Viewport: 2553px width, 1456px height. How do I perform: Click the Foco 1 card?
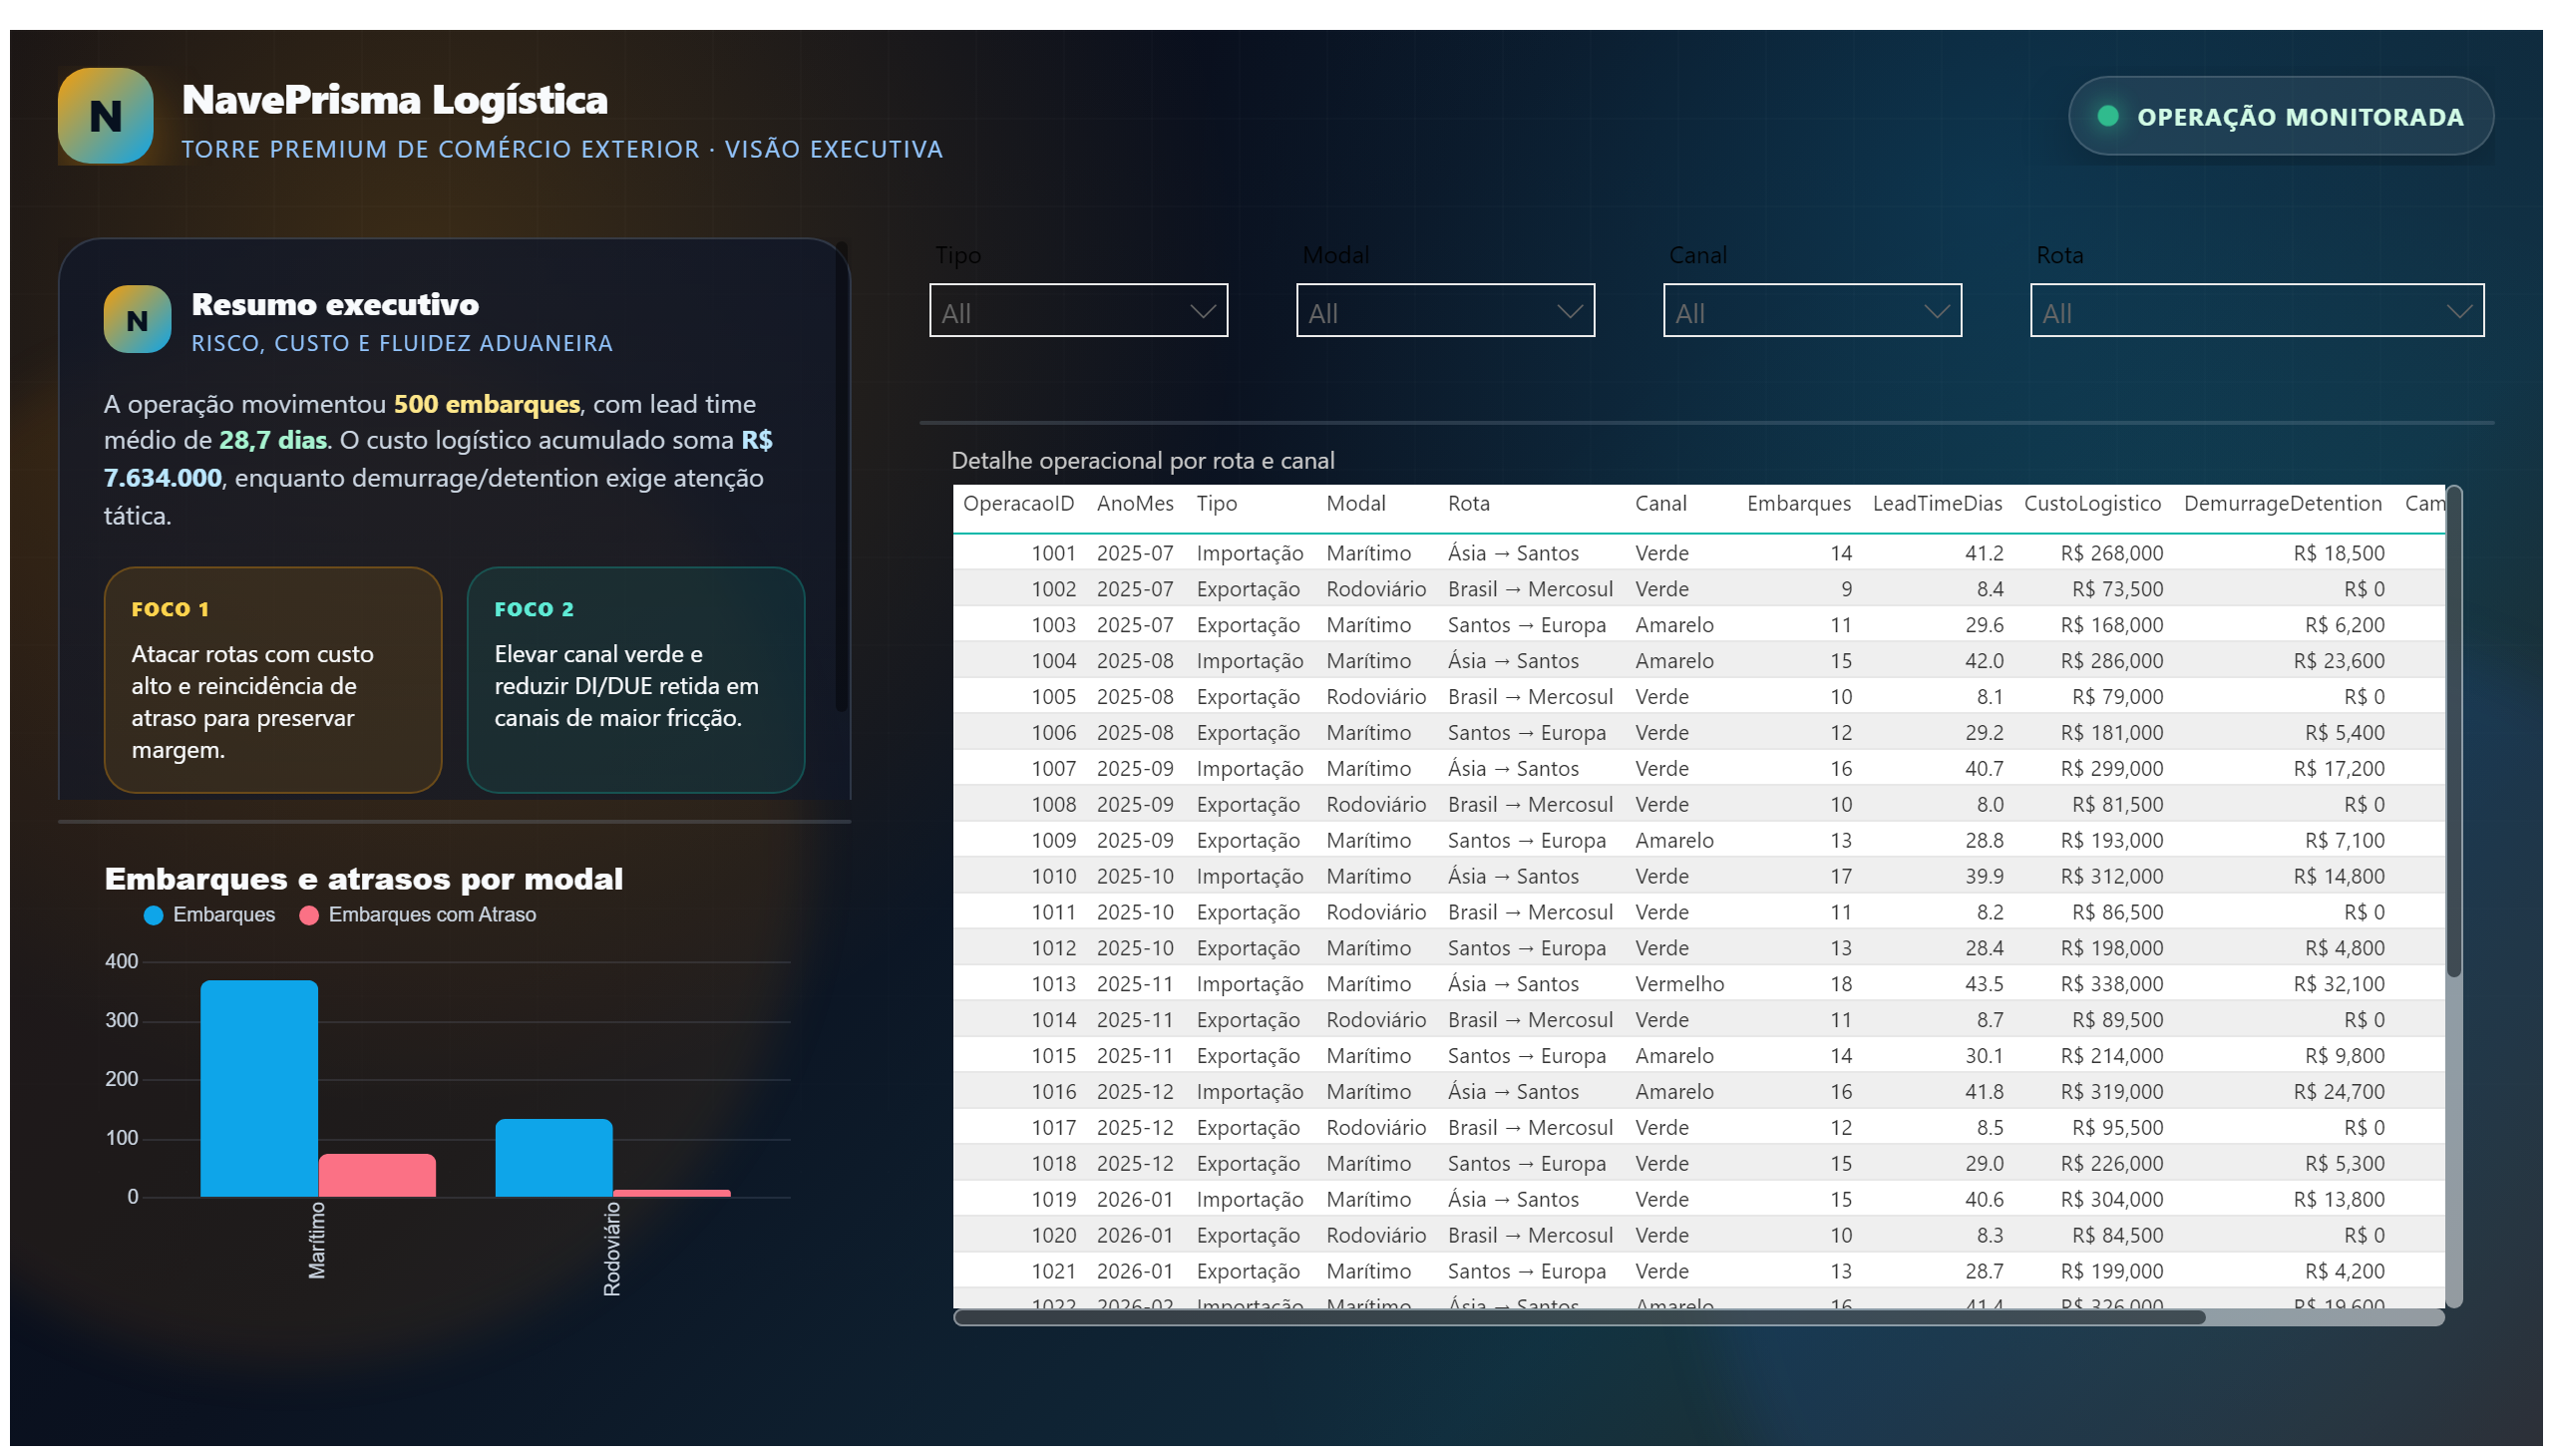[x=273, y=681]
